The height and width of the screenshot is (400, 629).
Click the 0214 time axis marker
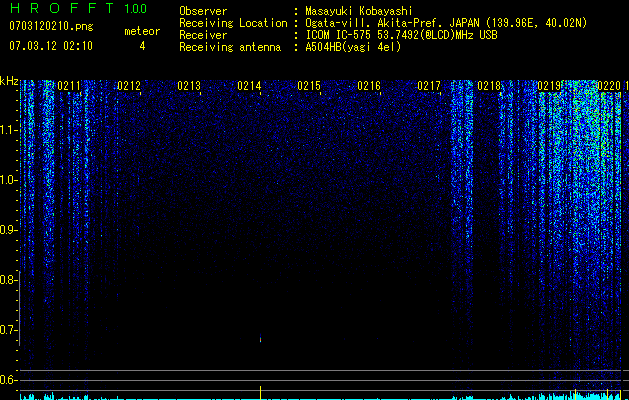click(249, 86)
